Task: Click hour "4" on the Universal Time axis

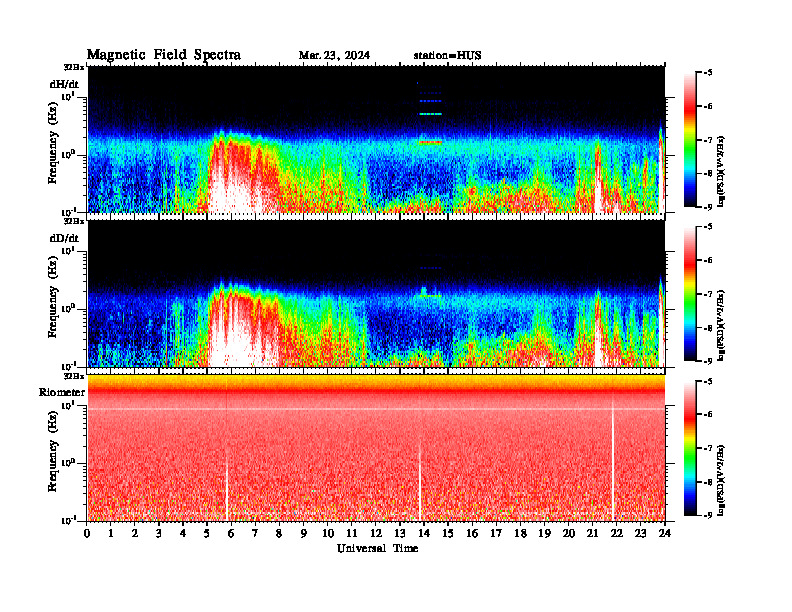Action: [183, 533]
